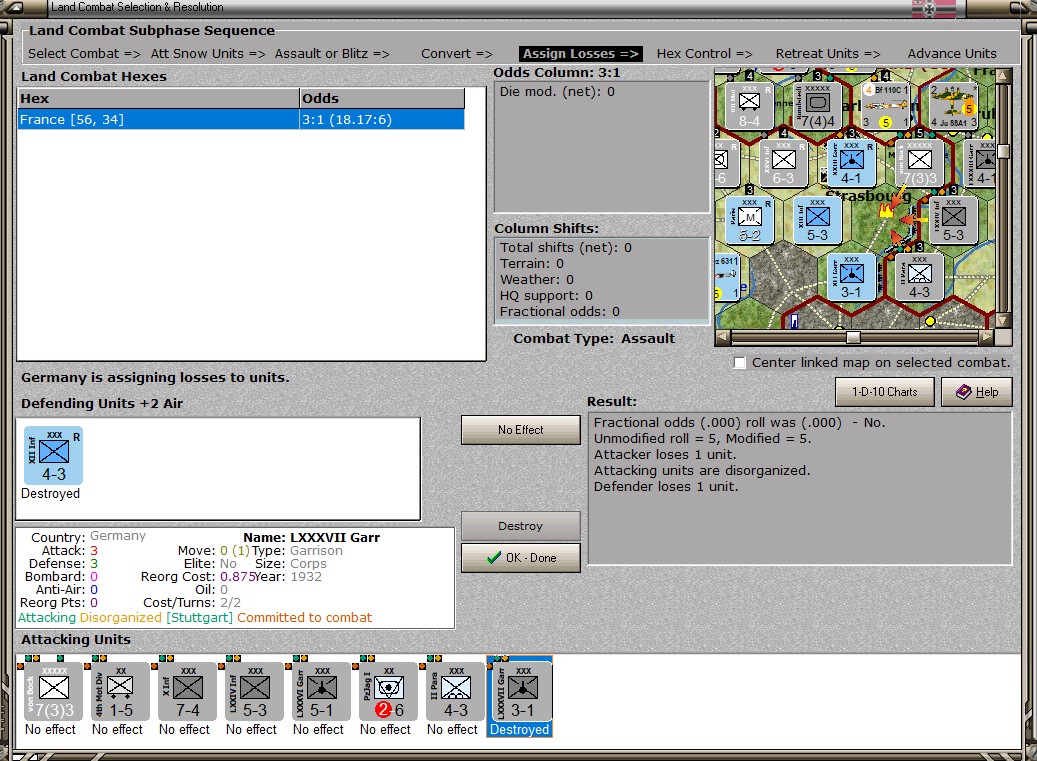Click the Fractional odds: 0 line
Viewport: 1037px width, 761px height.
click(560, 311)
